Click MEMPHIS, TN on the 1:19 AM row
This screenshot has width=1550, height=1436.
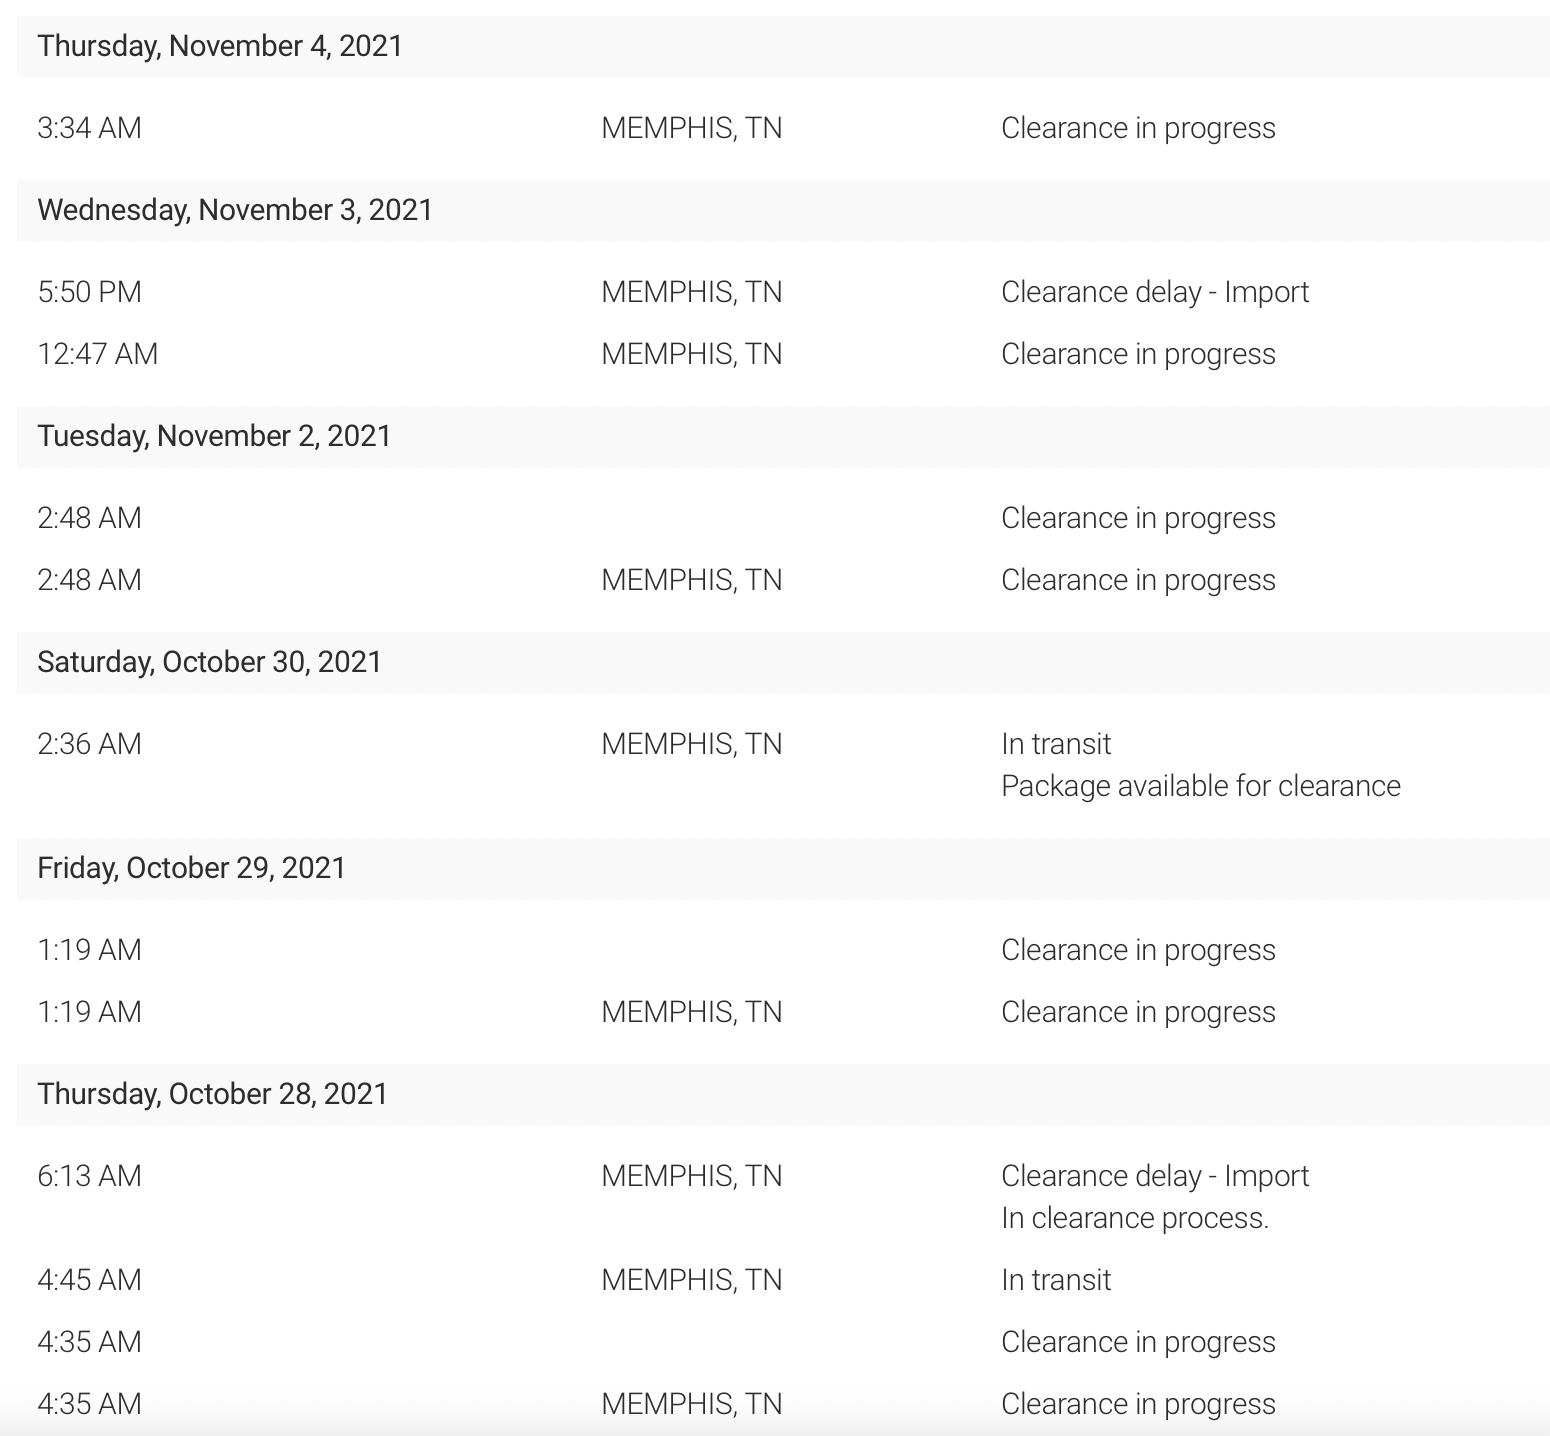[692, 1012]
